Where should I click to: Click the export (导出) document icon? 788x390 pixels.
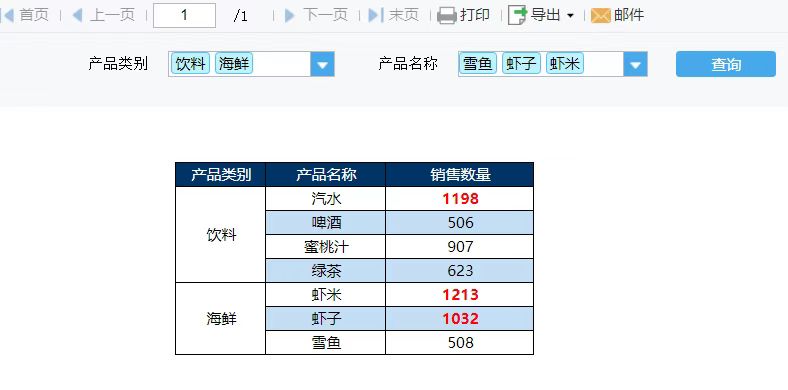click(518, 15)
